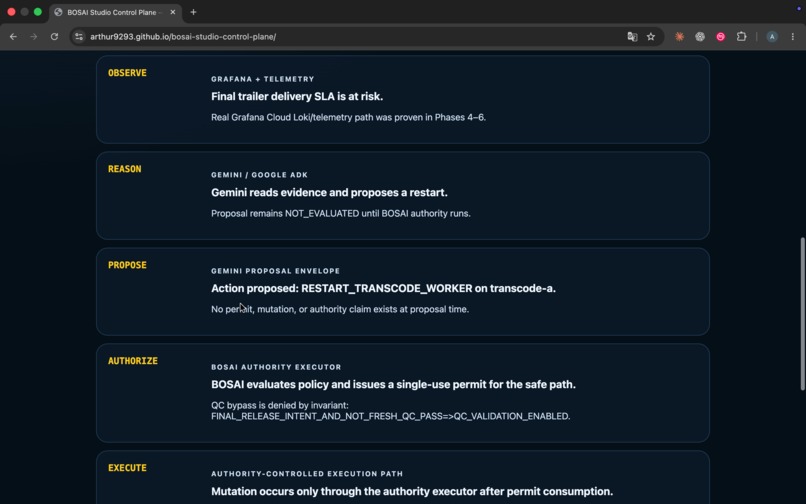806x504 pixels.
Task: Click the purple indicator dot at top-right of window
Action: (x=798, y=8)
